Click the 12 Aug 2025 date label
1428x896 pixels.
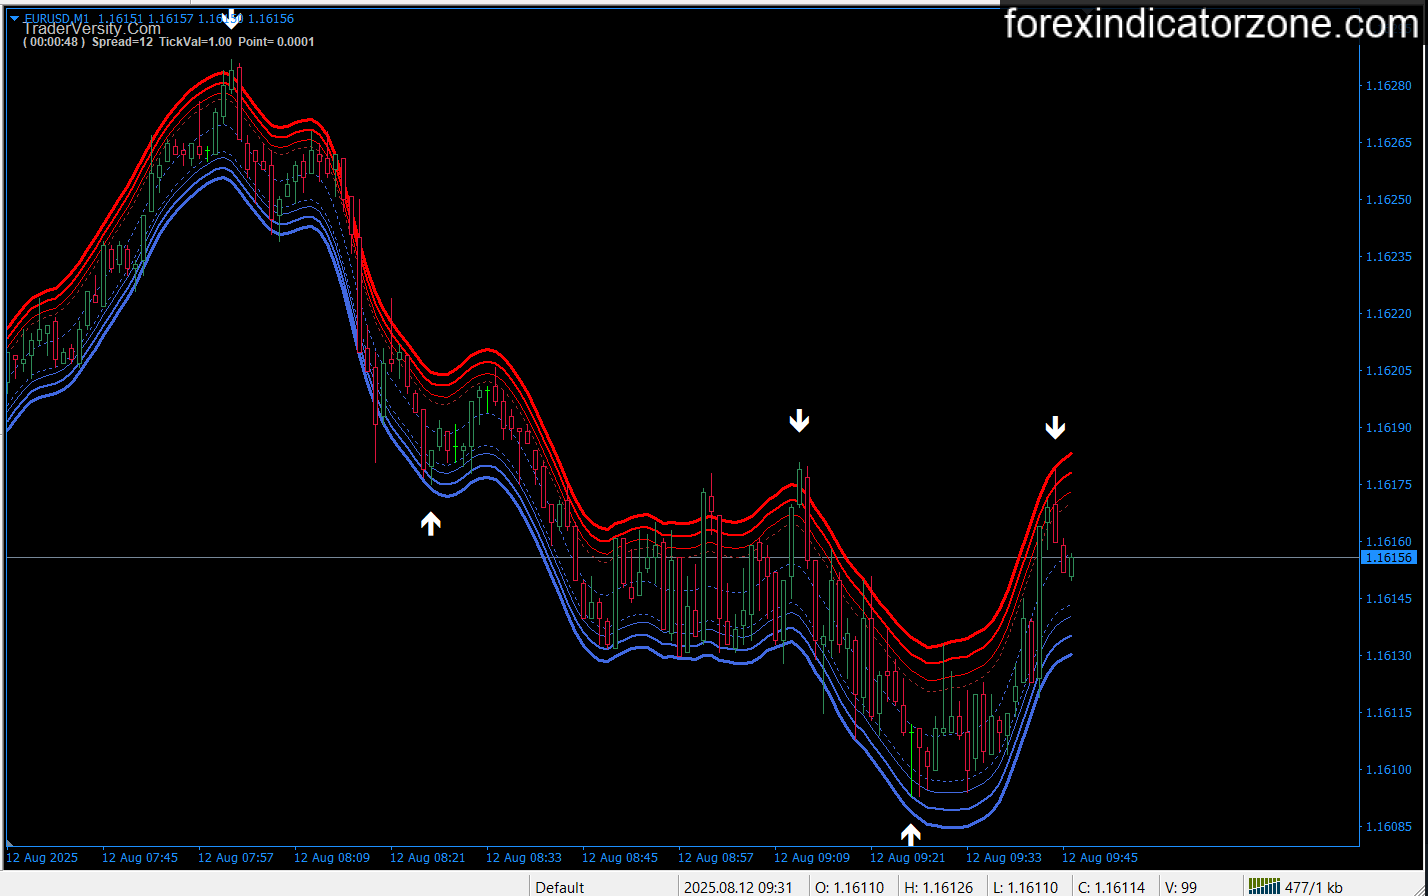tap(42, 858)
